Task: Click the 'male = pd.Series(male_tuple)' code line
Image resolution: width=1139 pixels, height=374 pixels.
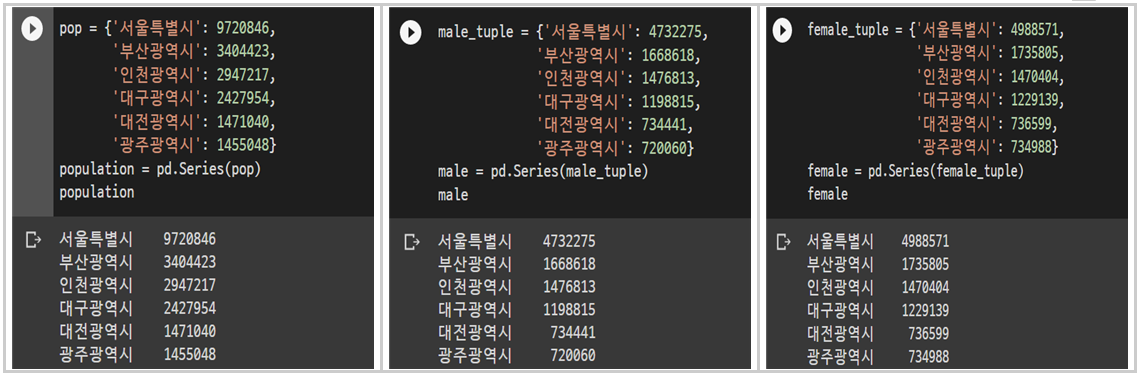Action: [543, 171]
